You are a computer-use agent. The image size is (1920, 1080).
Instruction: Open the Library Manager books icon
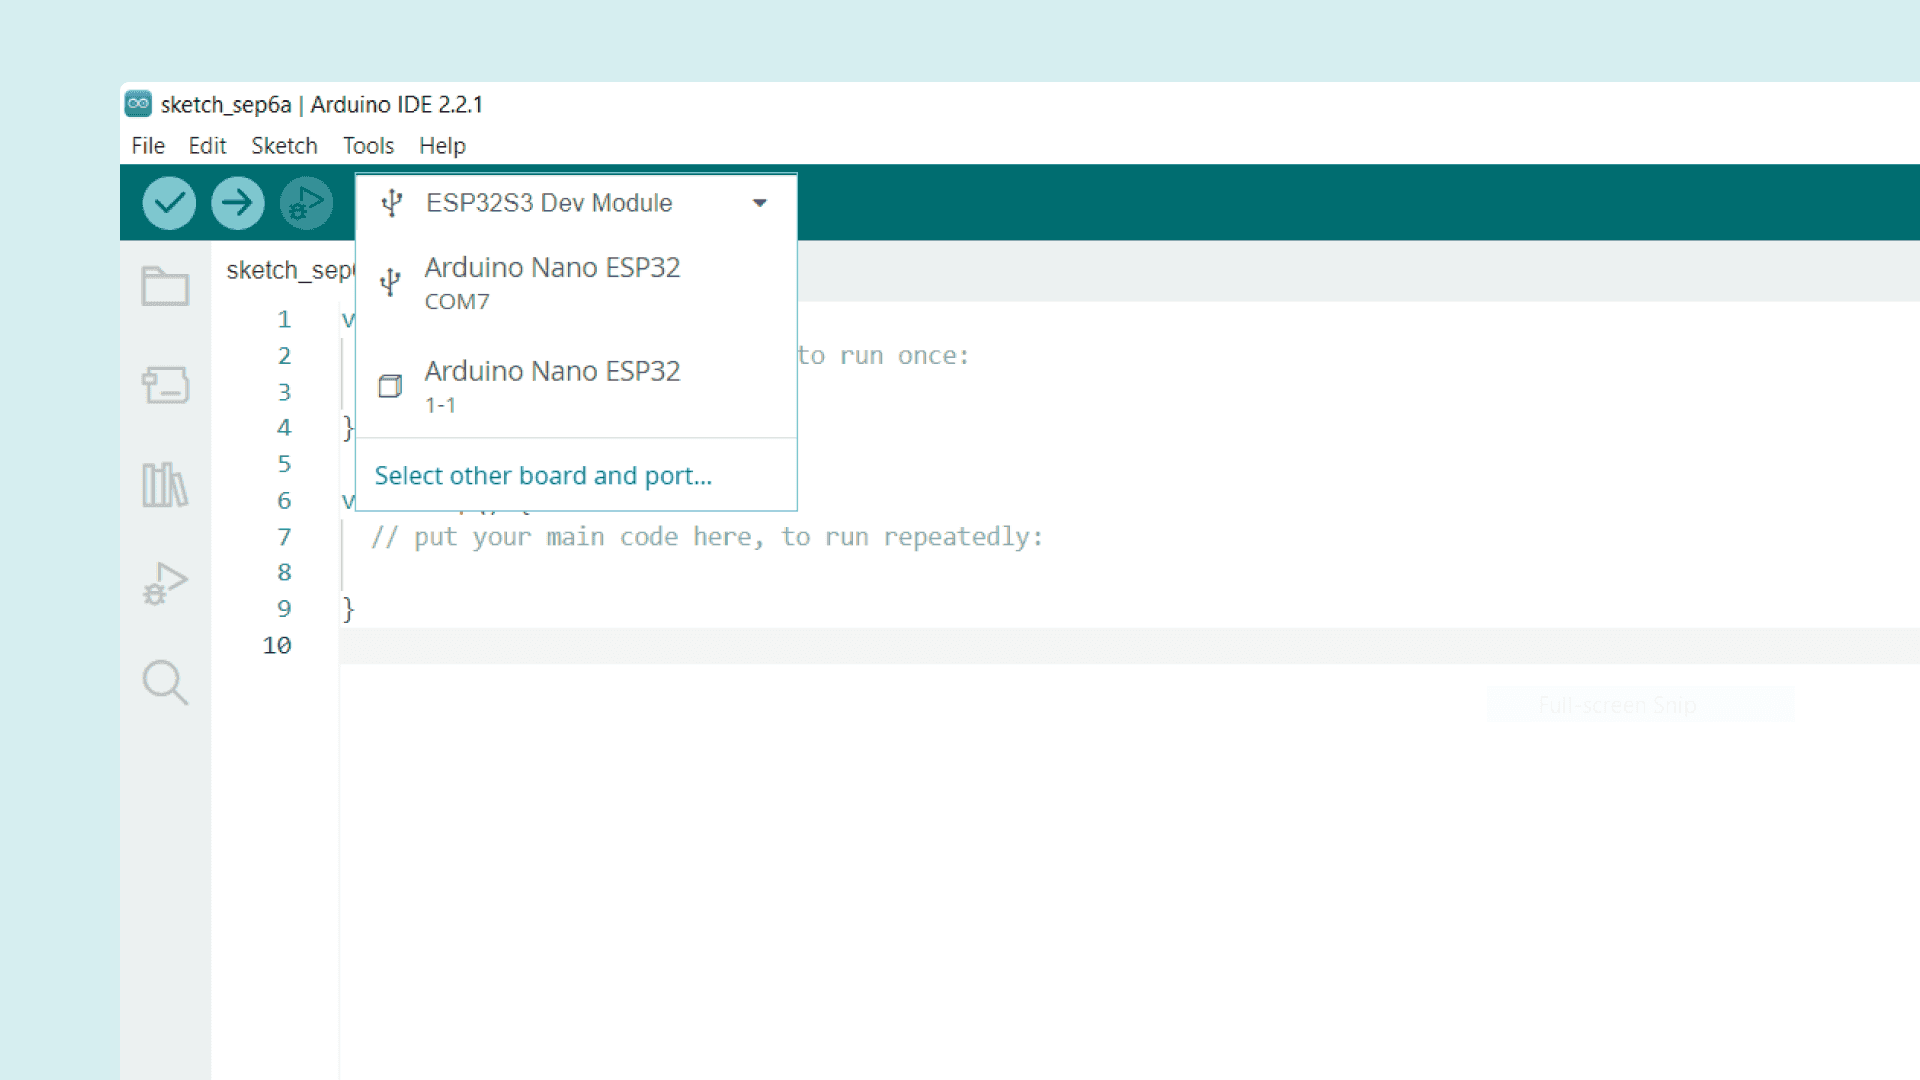click(x=165, y=485)
